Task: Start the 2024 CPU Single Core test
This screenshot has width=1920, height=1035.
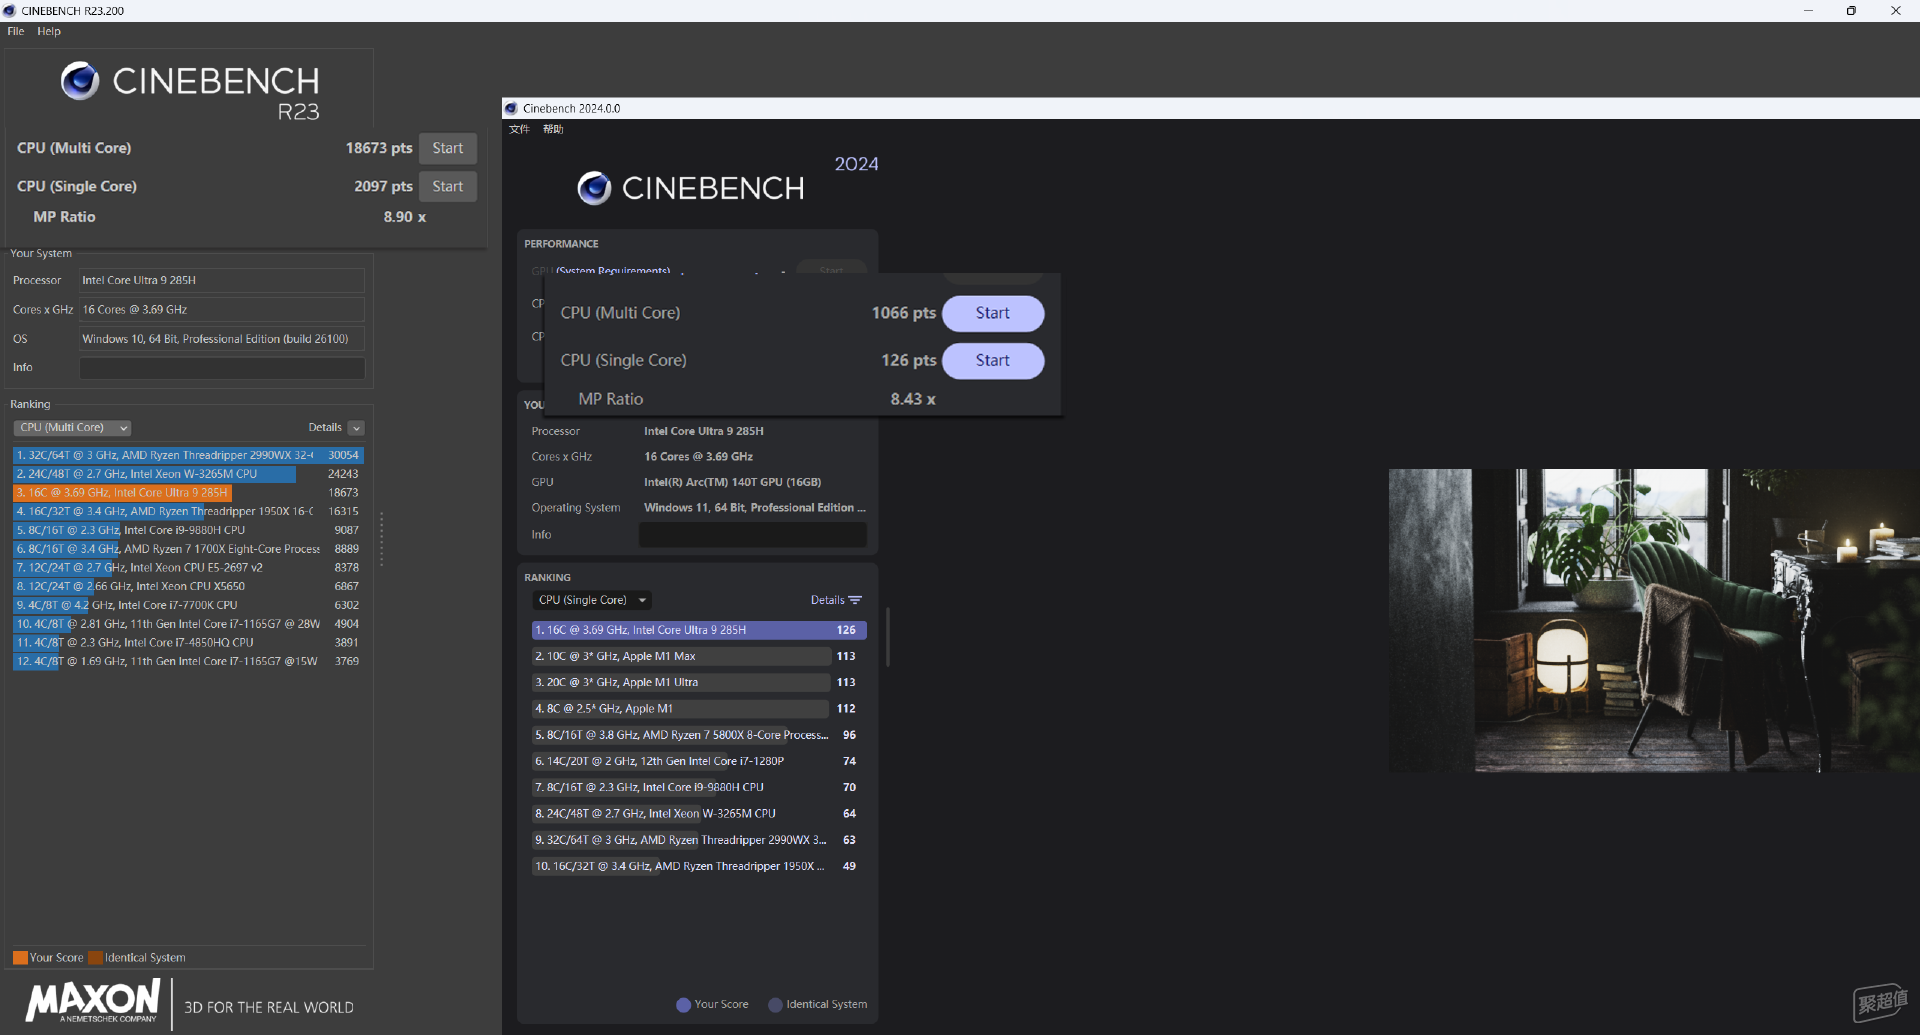Action: (x=993, y=360)
